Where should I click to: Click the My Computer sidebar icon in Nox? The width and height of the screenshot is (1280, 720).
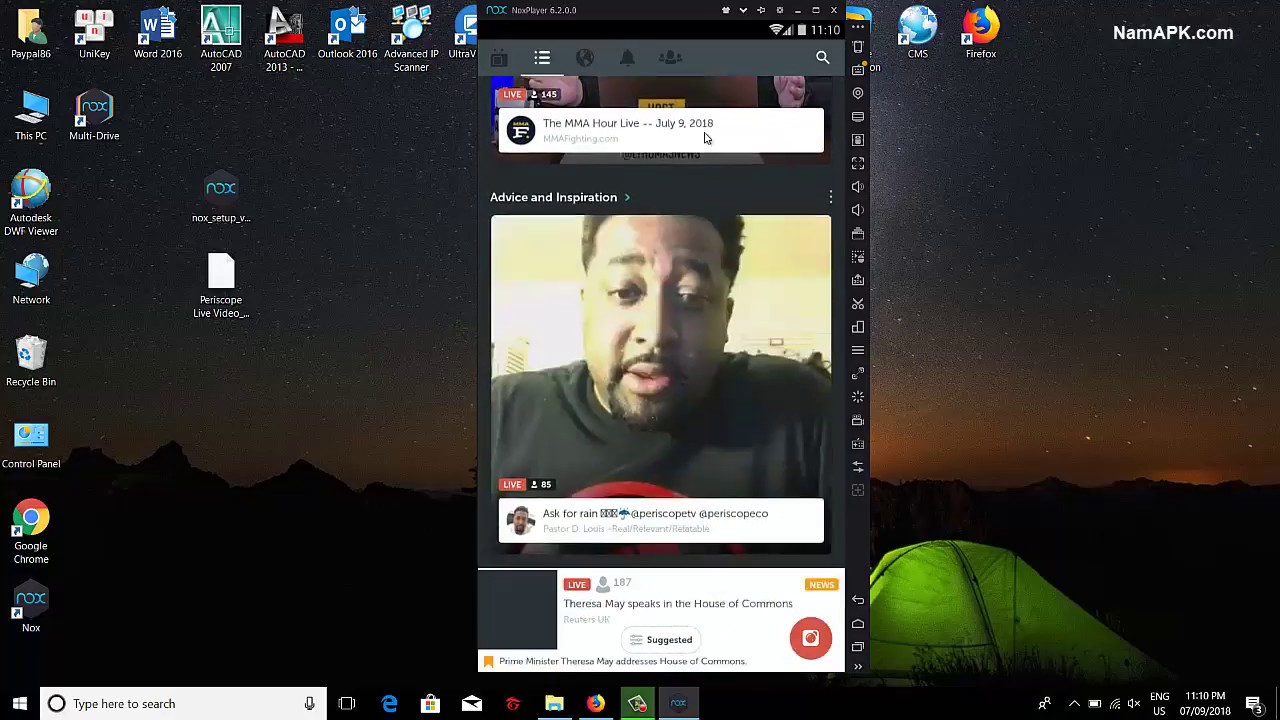point(858,117)
